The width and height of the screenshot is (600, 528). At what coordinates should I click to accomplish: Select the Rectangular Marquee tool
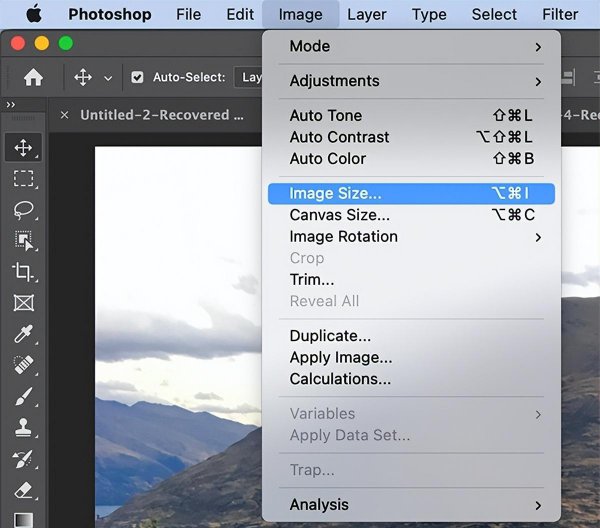coord(24,179)
